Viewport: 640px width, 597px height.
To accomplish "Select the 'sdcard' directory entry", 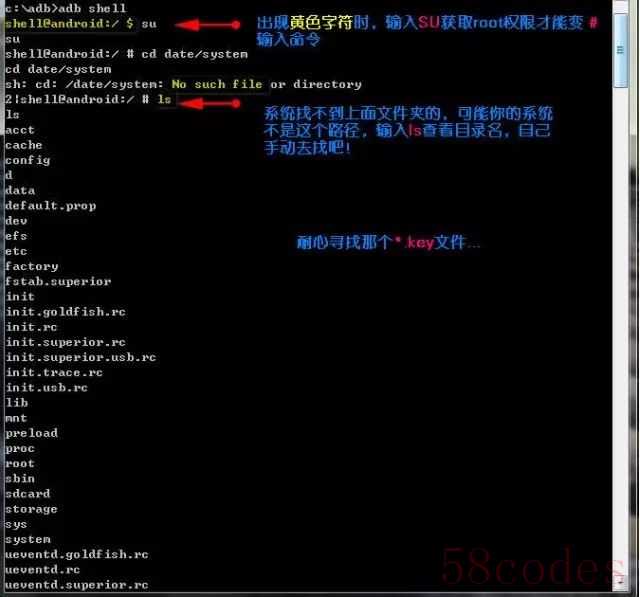I will click(27, 494).
